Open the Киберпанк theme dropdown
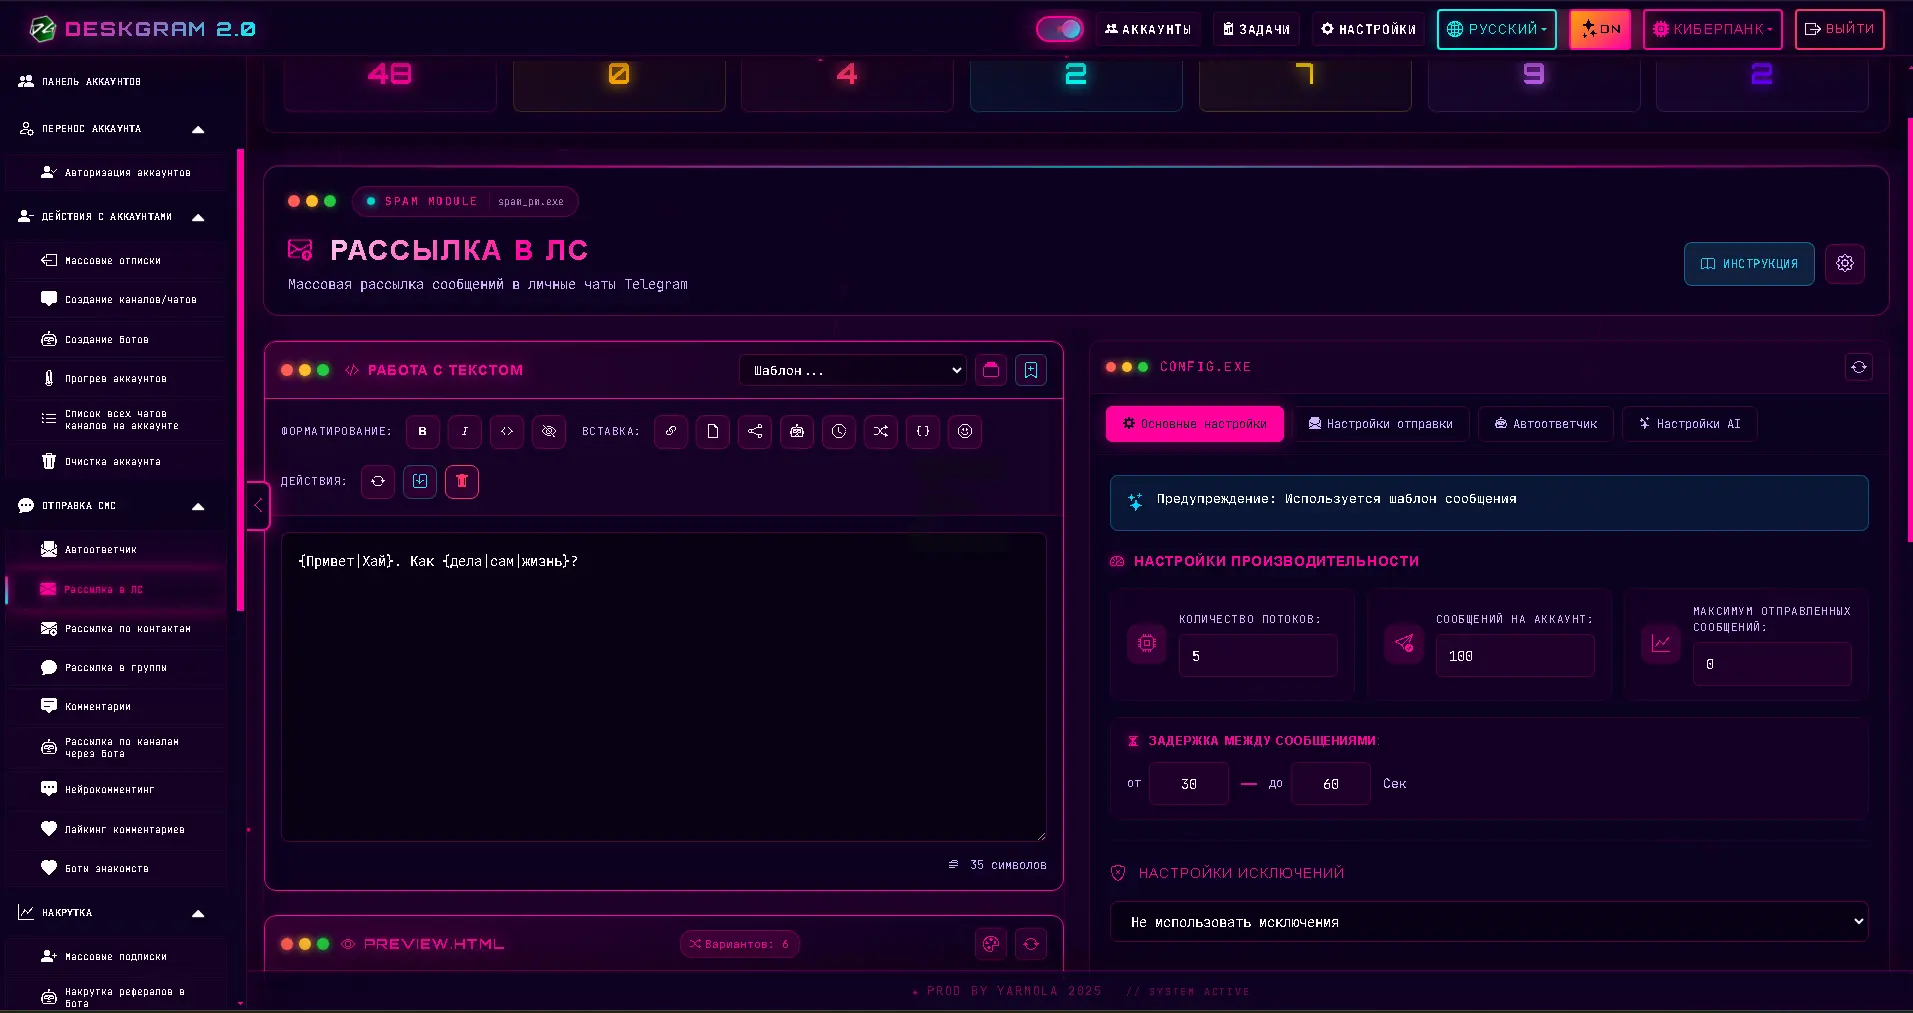 click(x=1712, y=29)
